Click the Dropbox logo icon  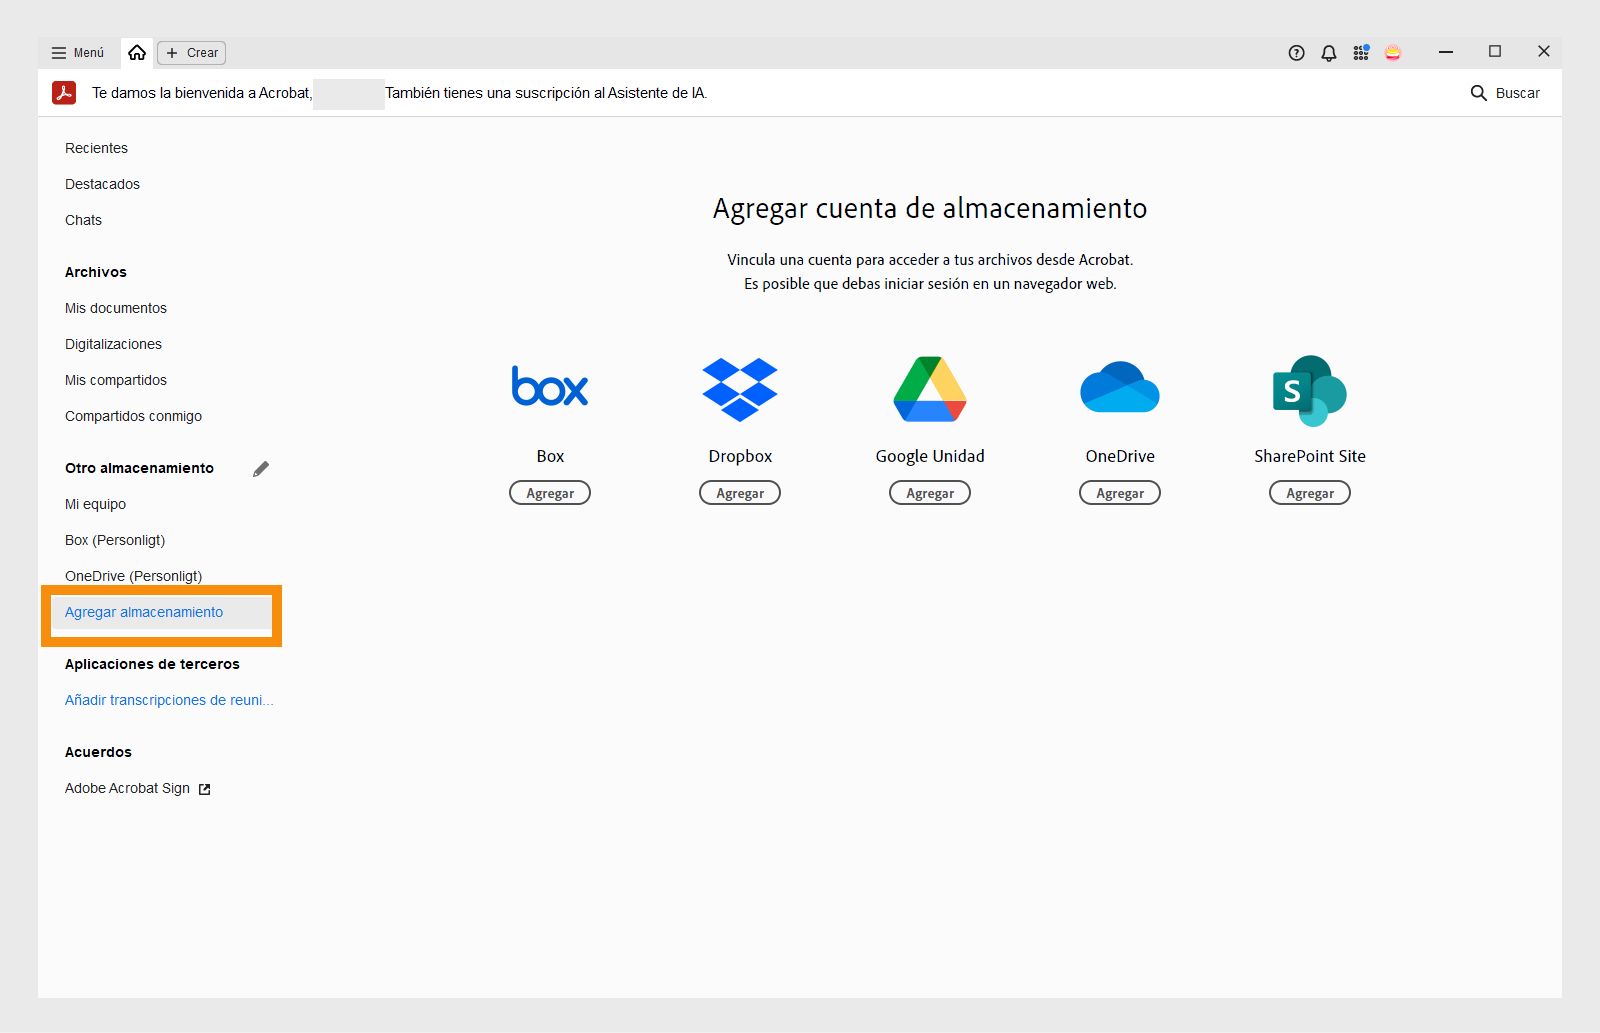(740, 388)
